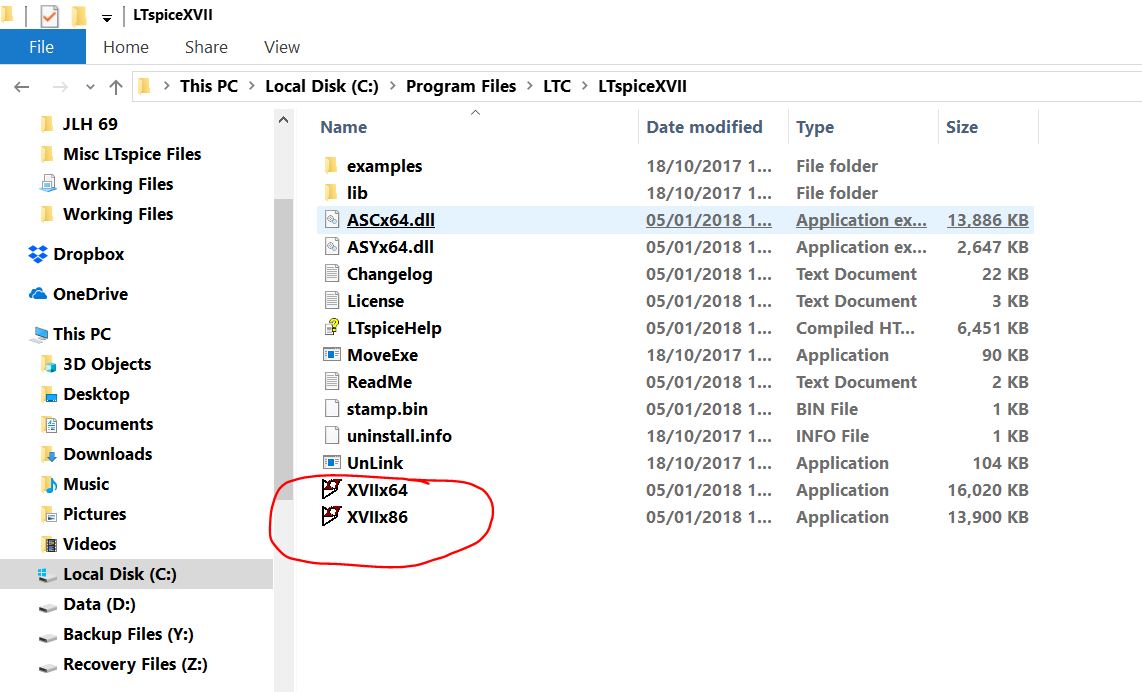Viewport: 1142px width, 692px height.
Task: Click the navigation pane scroll up arrow
Action: (283, 119)
